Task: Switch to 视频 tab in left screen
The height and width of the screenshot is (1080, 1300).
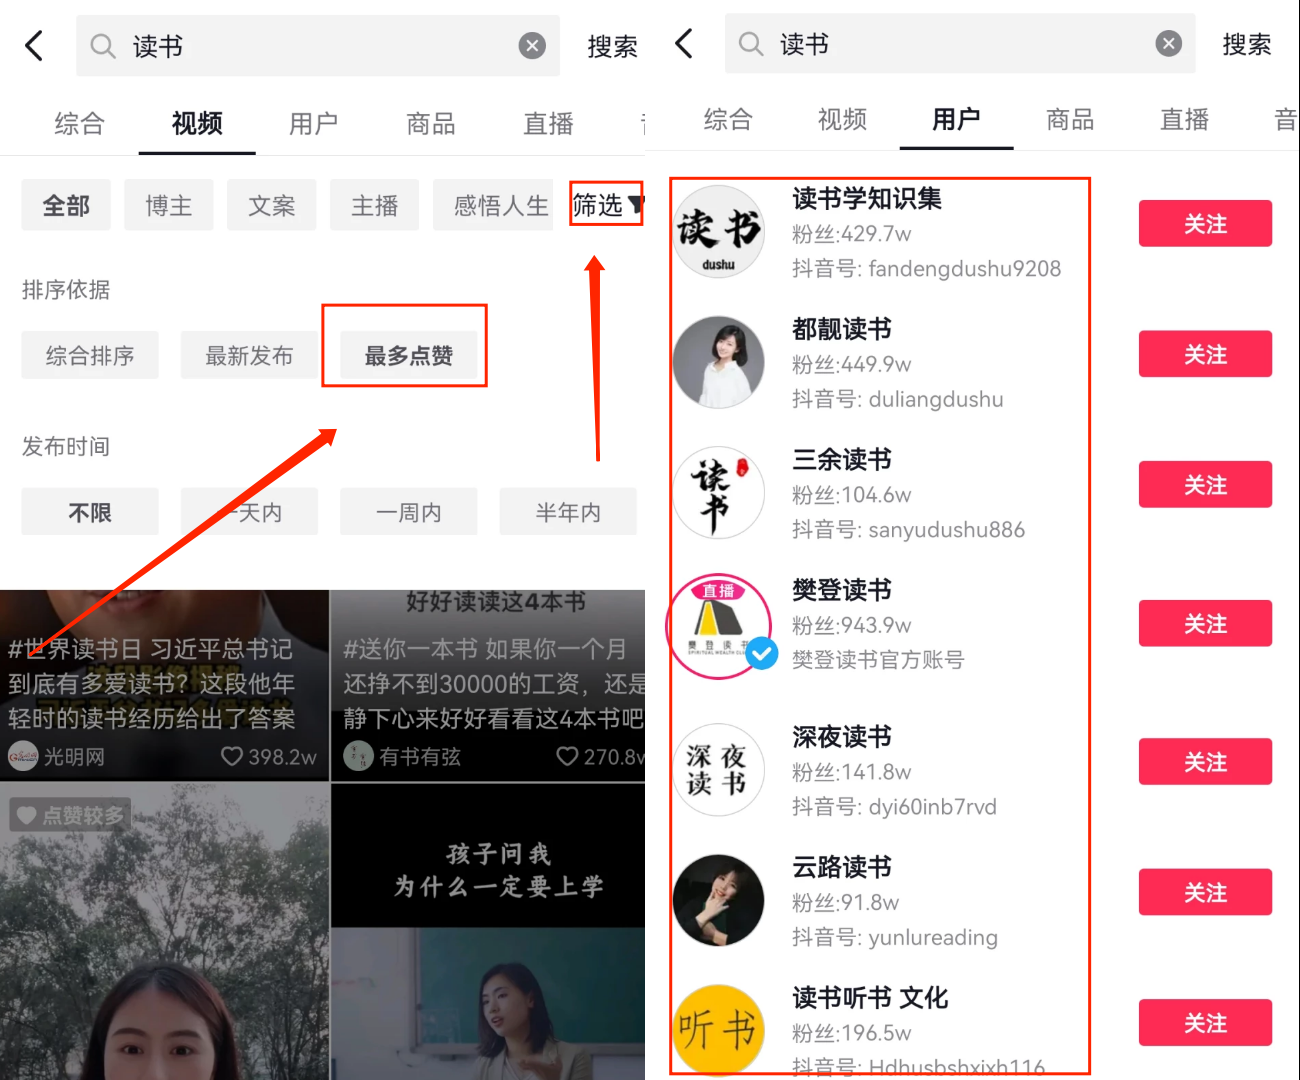Action: [x=197, y=123]
